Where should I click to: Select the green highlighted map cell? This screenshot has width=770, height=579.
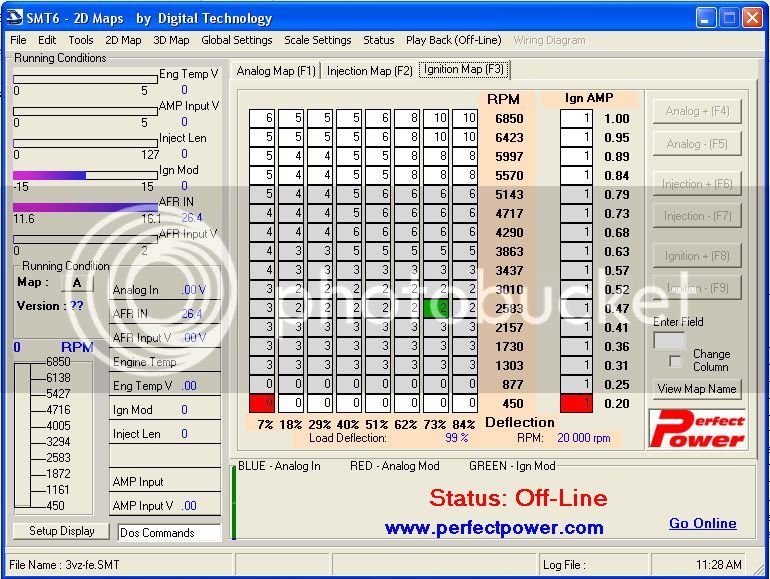[435, 308]
